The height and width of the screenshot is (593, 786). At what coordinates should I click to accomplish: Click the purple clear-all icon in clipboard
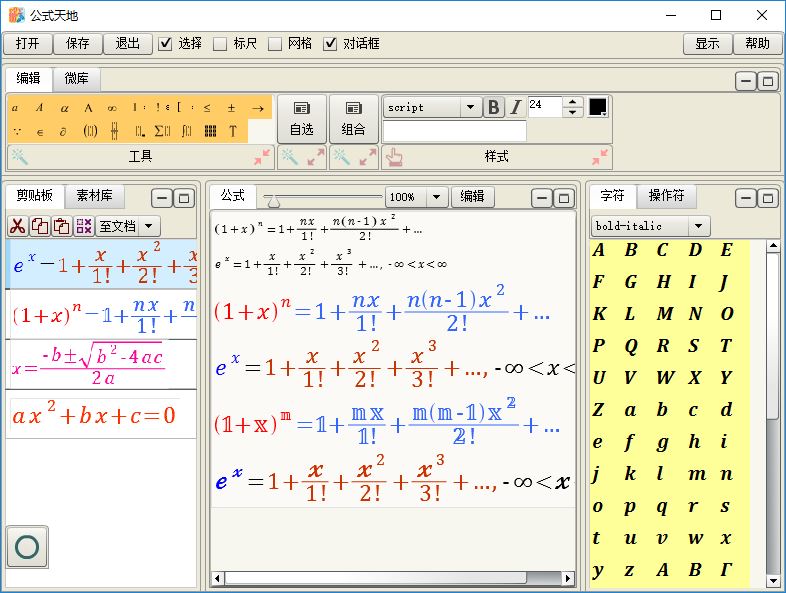click(84, 227)
